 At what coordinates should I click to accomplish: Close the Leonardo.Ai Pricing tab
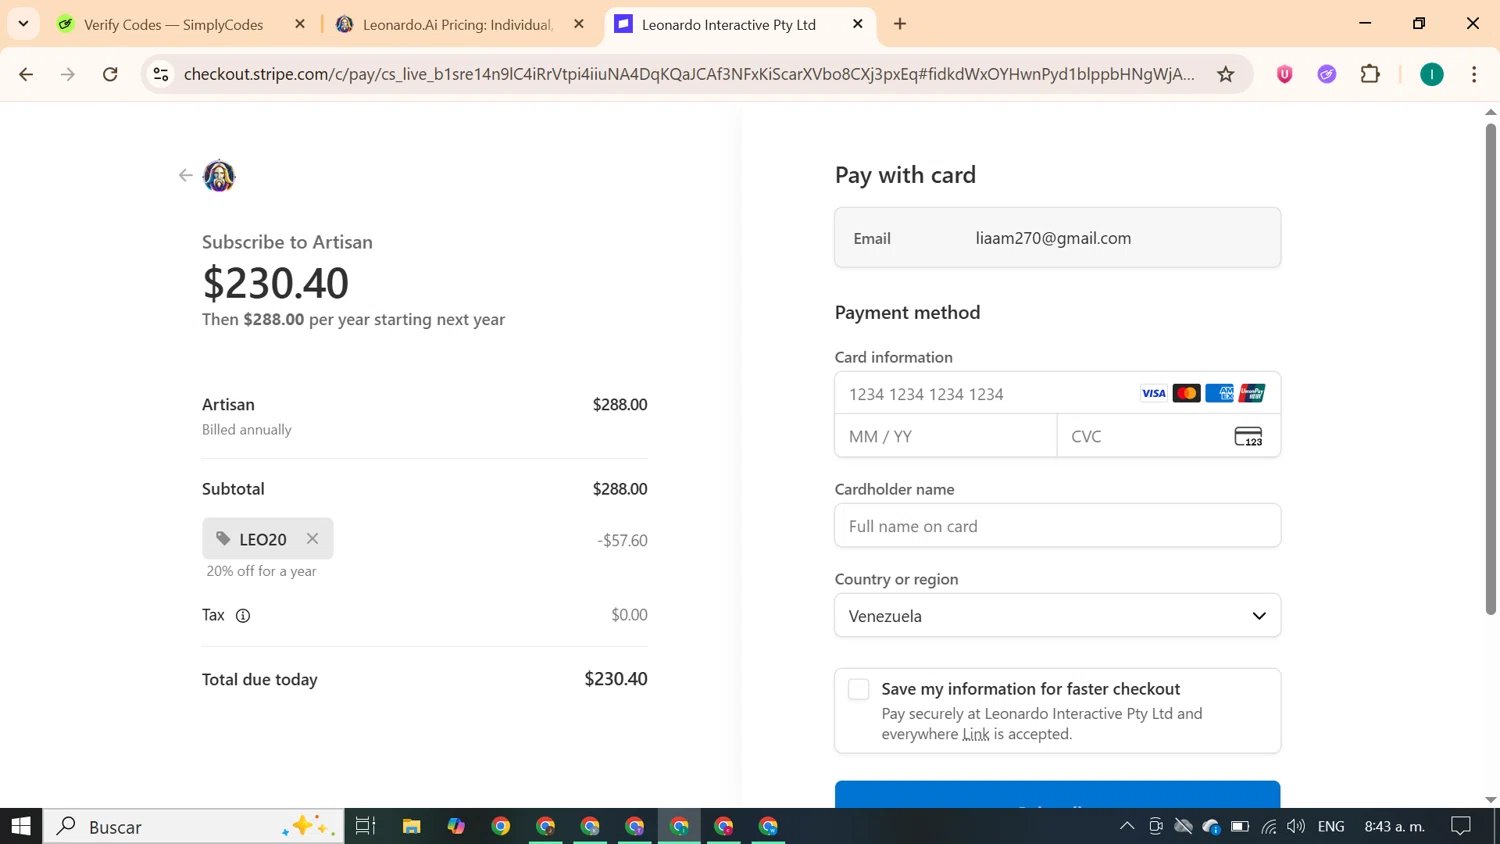(579, 24)
